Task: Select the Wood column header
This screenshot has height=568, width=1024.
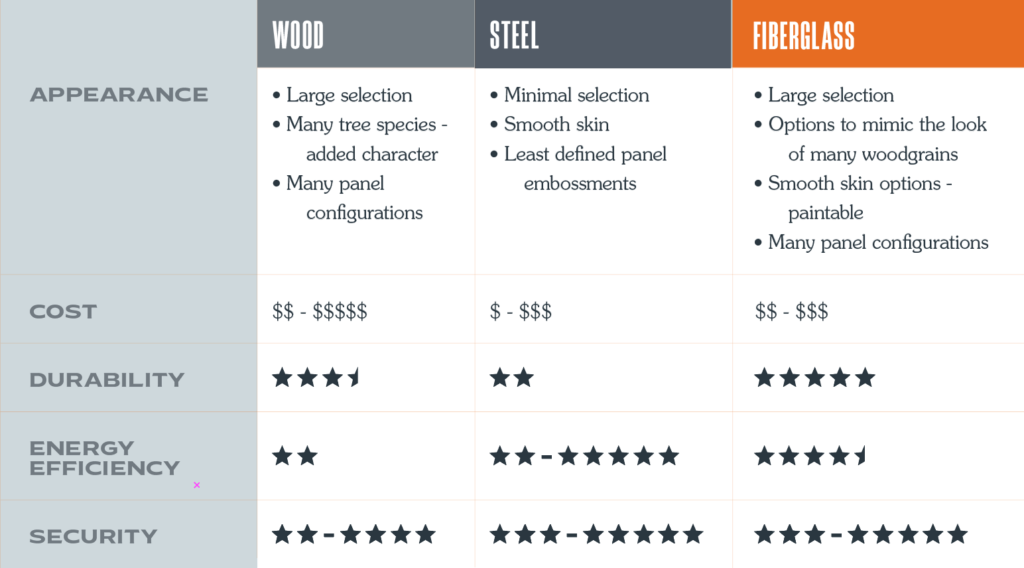Action: point(298,36)
